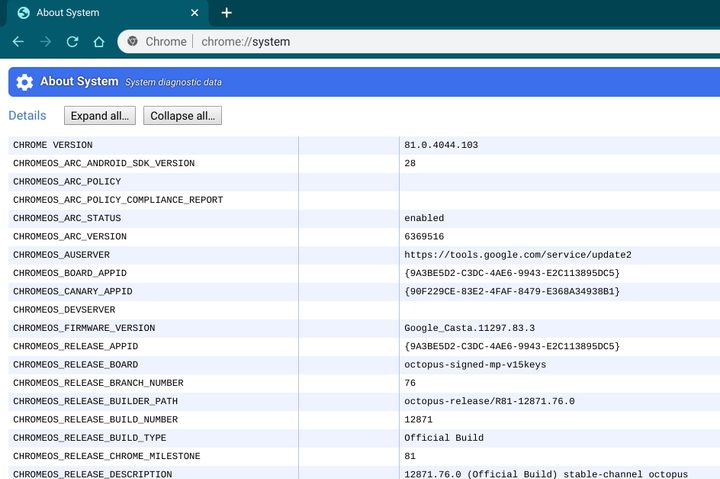Click the tools.google.com update2 URL value
The image size is (720, 479).
[518, 255]
